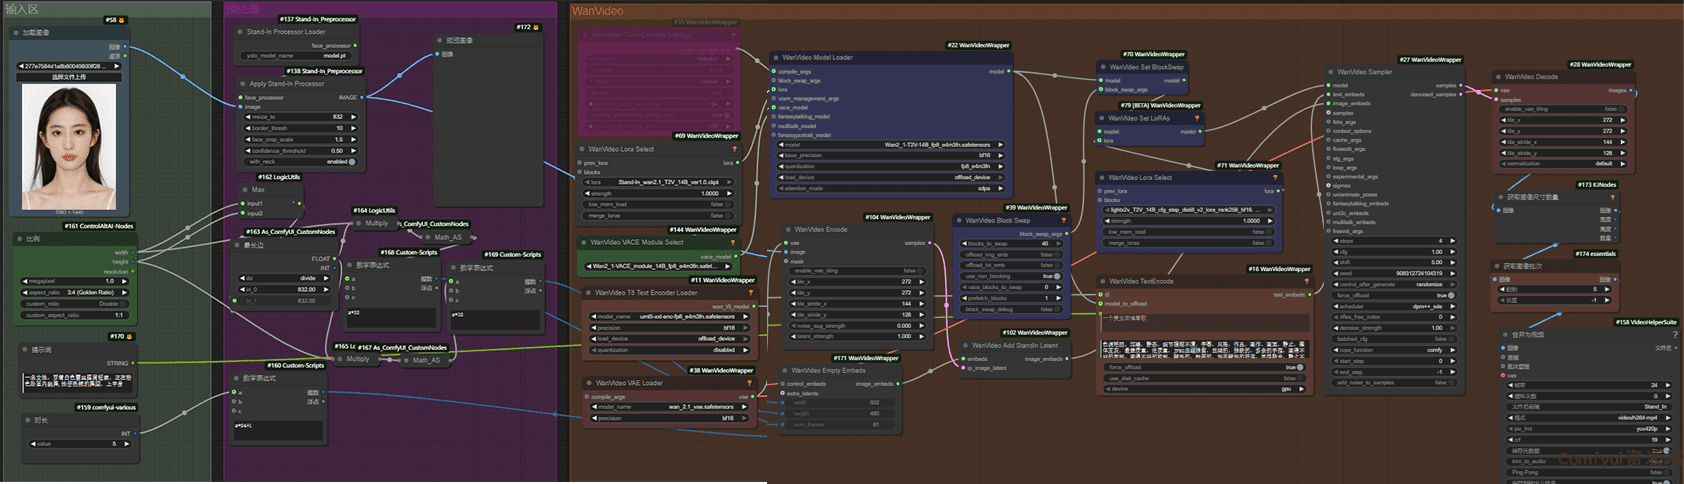Select the uploaded image filename field
The image size is (1684, 484).
tap(69, 66)
